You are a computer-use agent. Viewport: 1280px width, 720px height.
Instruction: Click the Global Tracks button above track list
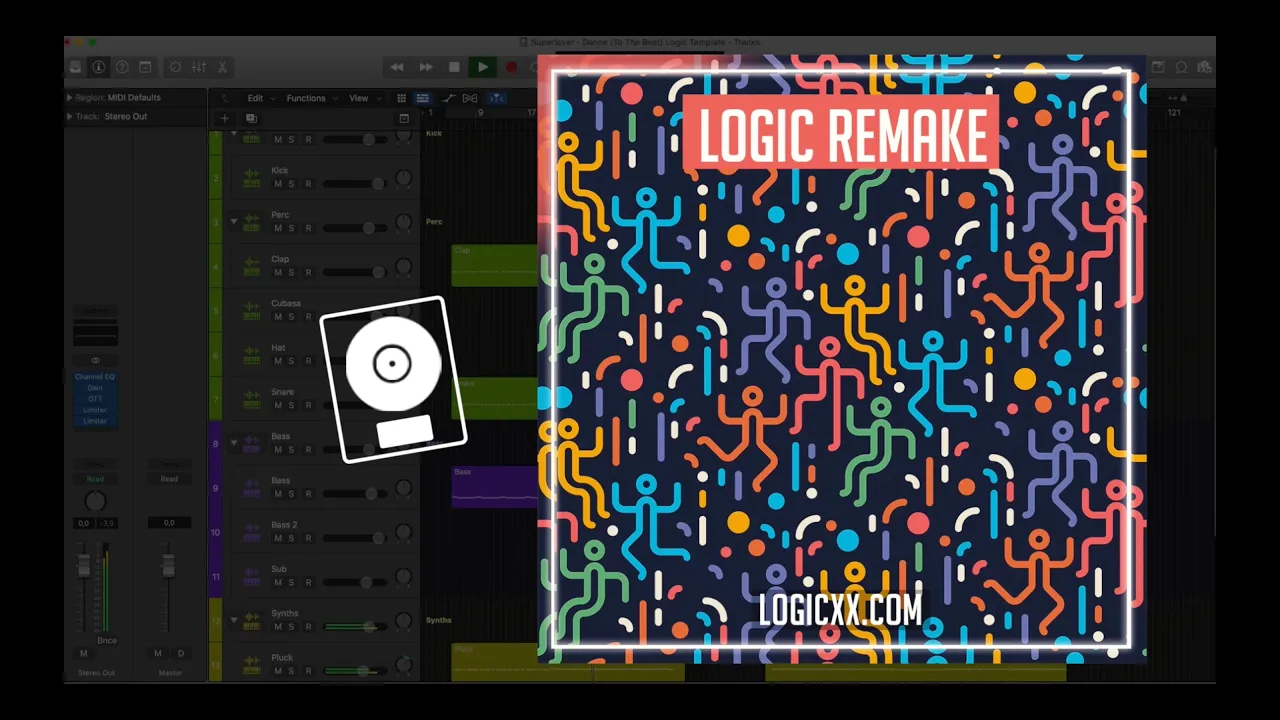tap(404, 118)
